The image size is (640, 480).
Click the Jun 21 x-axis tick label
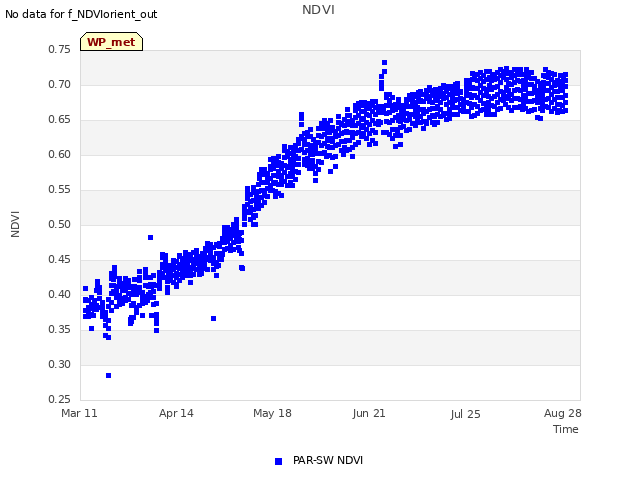[x=369, y=413]
